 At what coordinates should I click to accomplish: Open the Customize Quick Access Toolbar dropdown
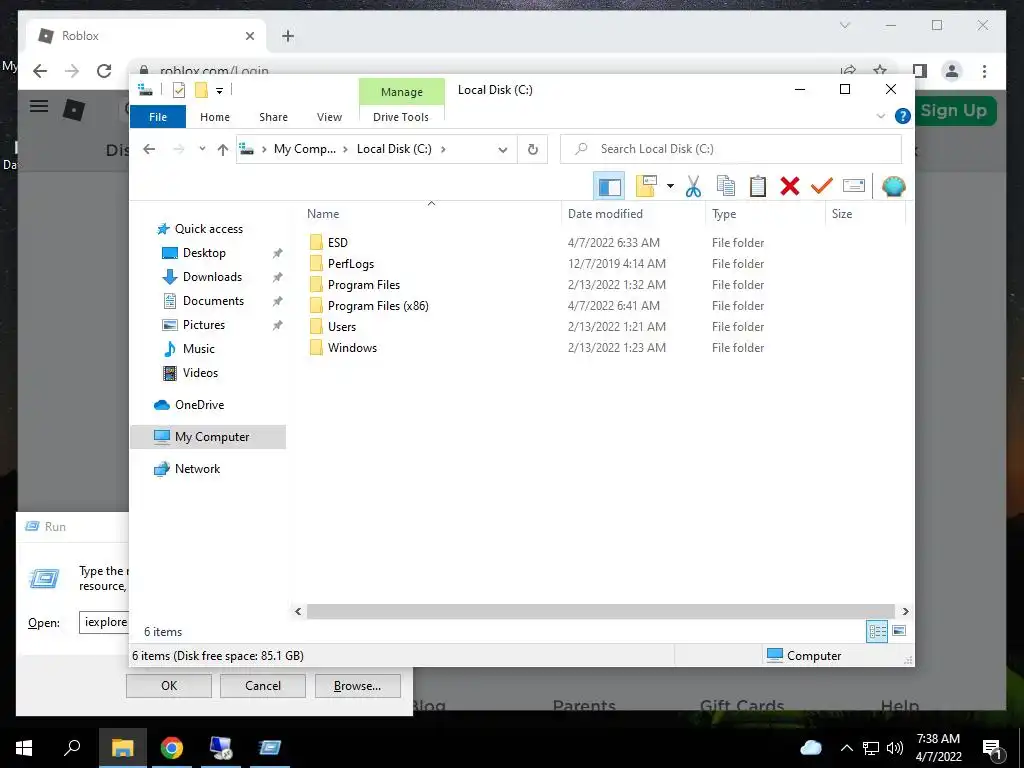pos(219,91)
